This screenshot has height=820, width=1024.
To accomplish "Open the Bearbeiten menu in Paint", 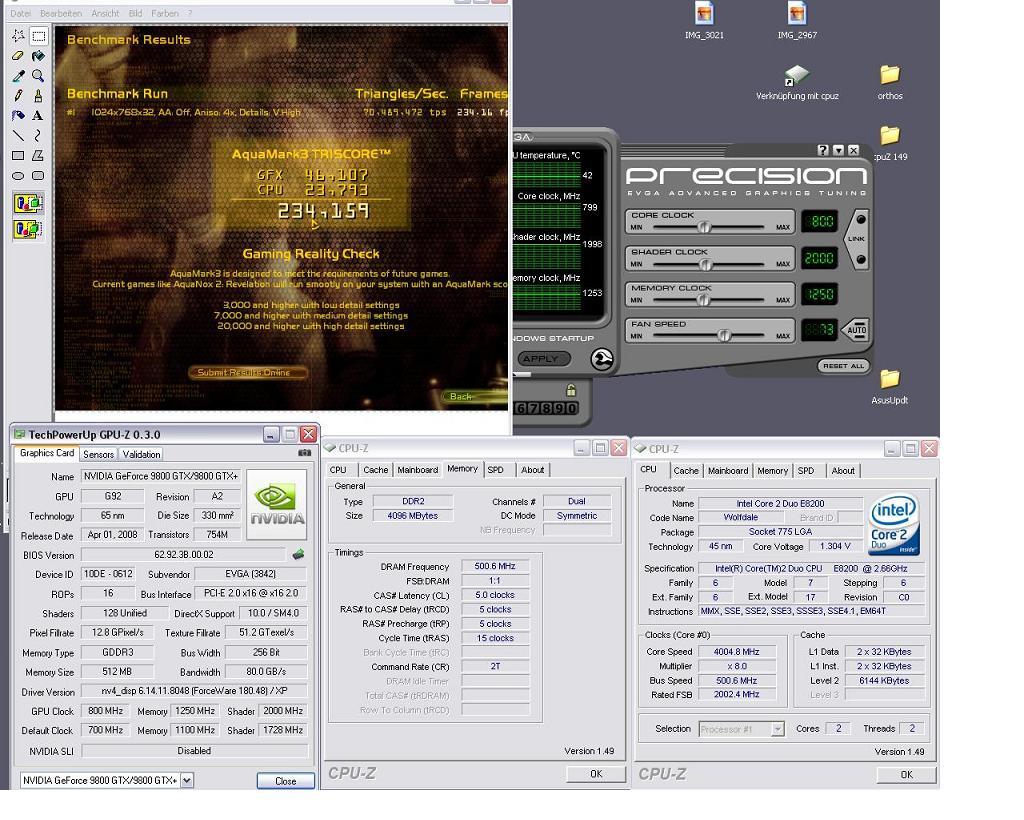I will pos(61,13).
